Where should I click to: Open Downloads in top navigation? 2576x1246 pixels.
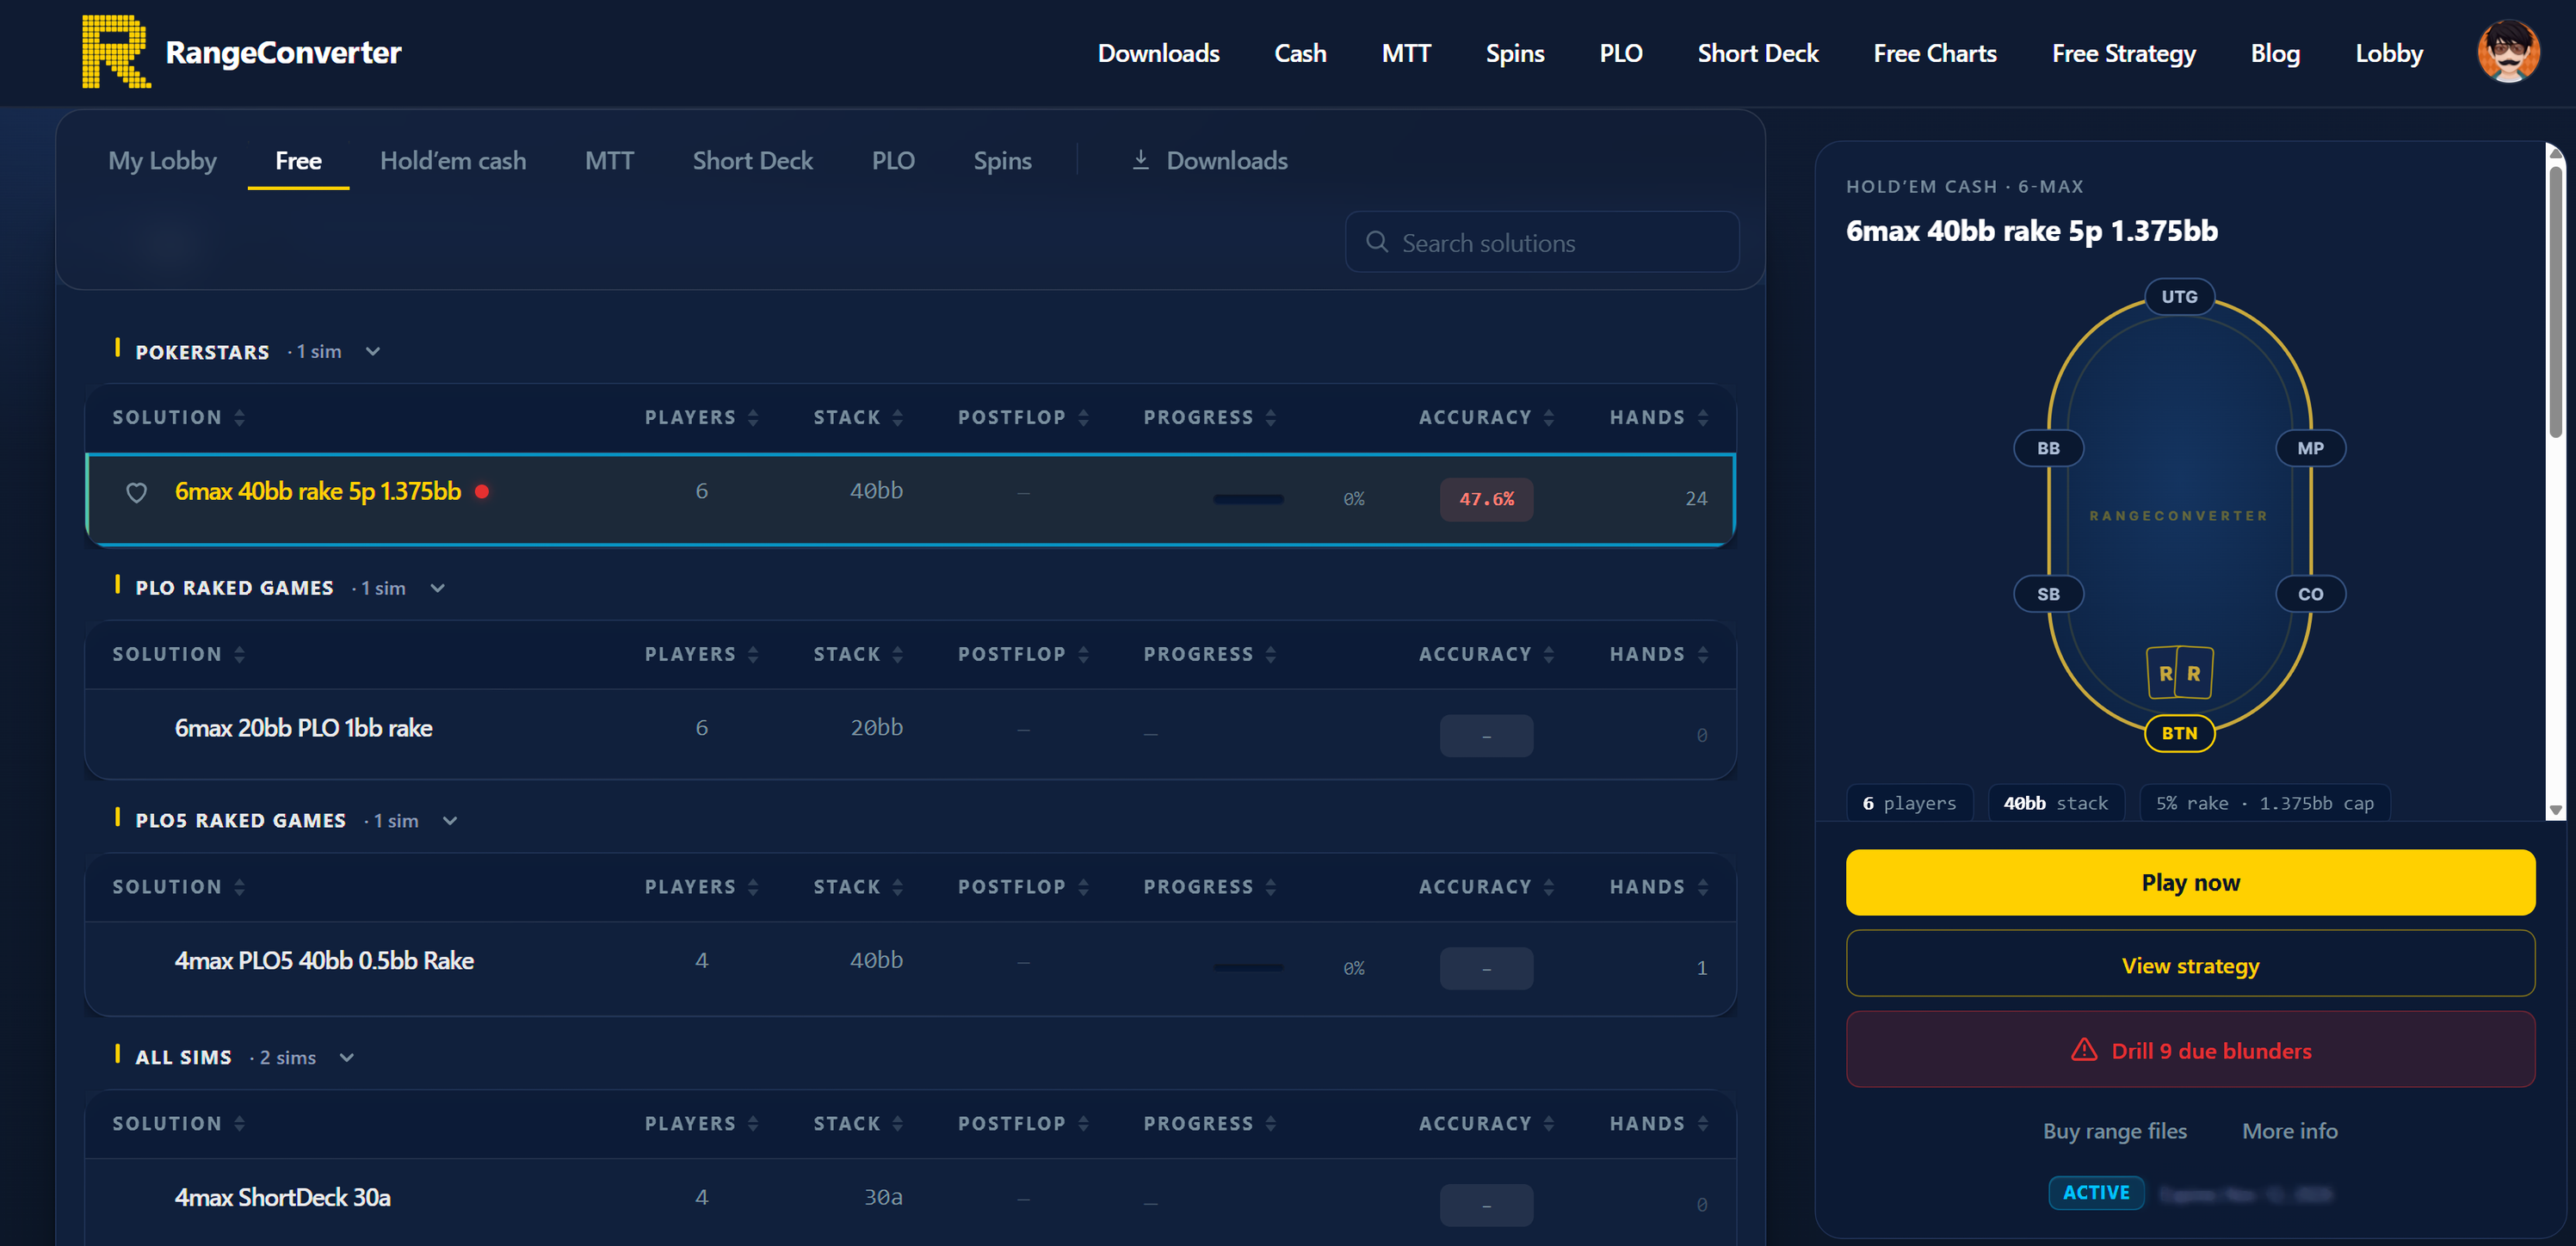point(1158,53)
